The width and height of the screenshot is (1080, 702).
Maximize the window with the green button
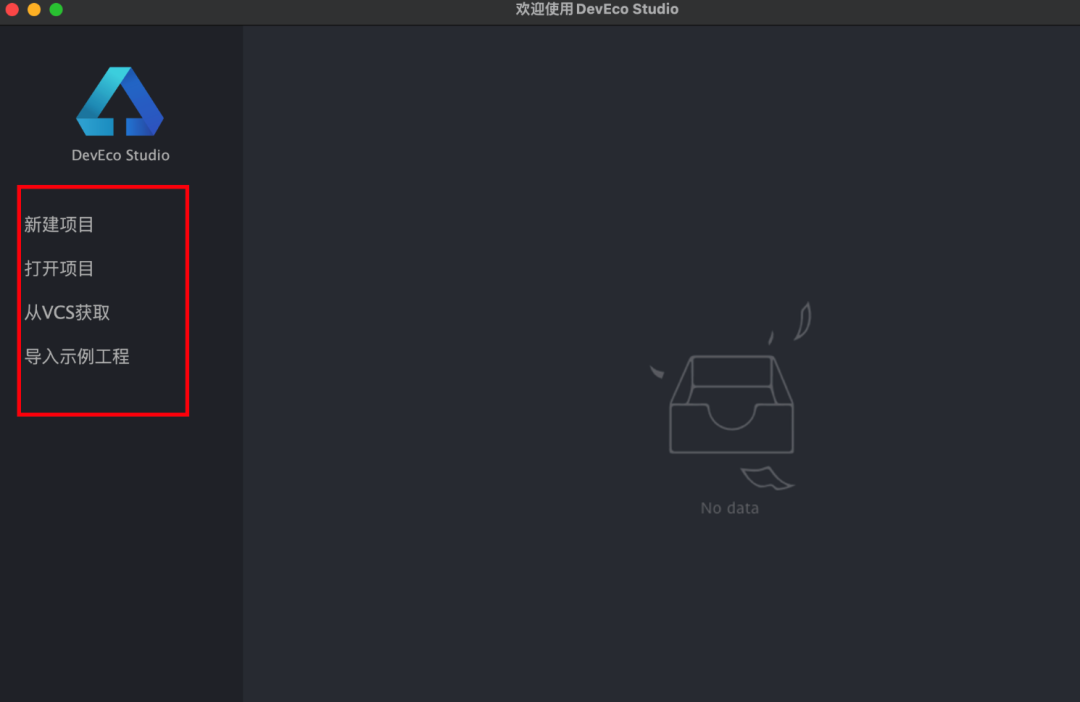pyautogui.click(x=56, y=10)
